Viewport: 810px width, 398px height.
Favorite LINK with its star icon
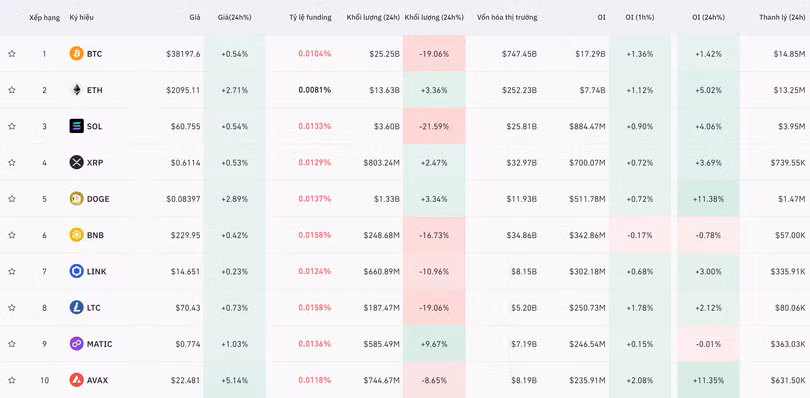[x=11, y=271]
